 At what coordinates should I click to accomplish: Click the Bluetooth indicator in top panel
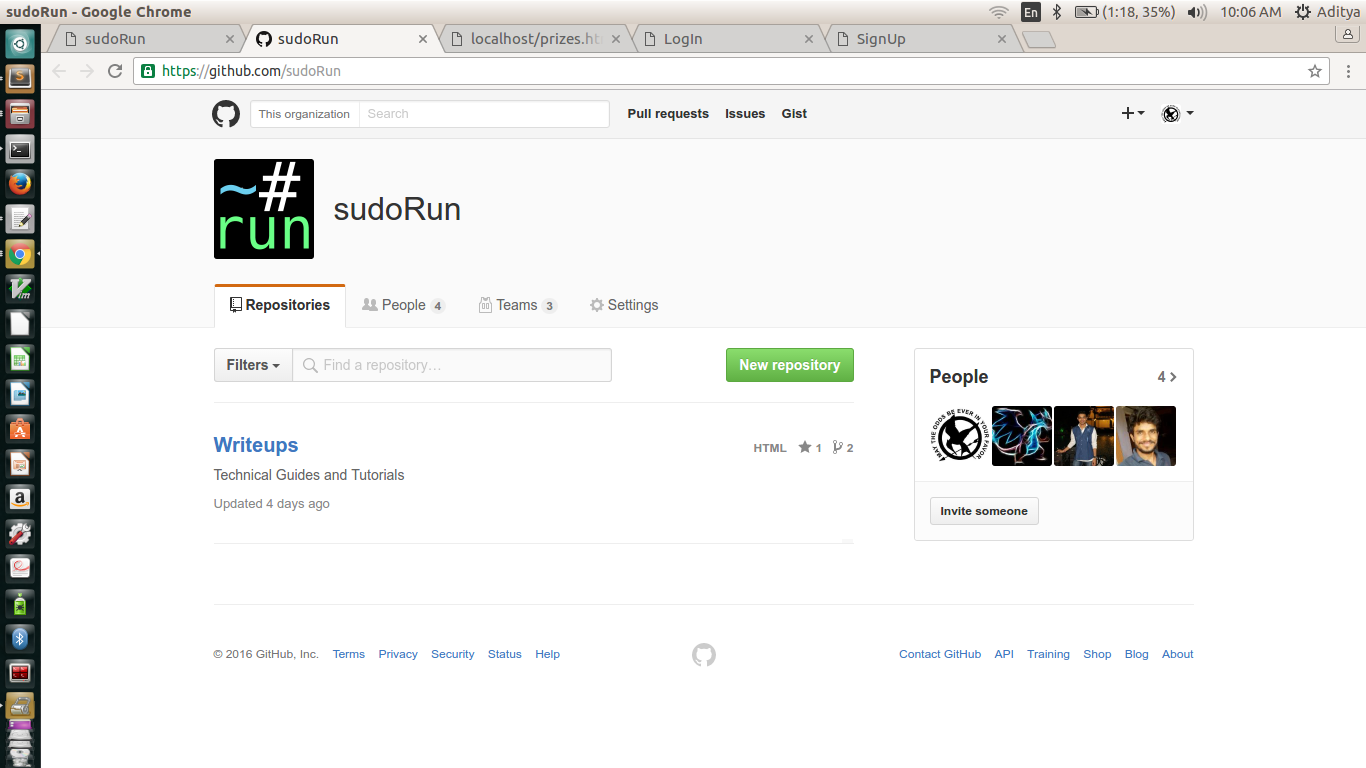pyautogui.click(x=1057, y=12)
